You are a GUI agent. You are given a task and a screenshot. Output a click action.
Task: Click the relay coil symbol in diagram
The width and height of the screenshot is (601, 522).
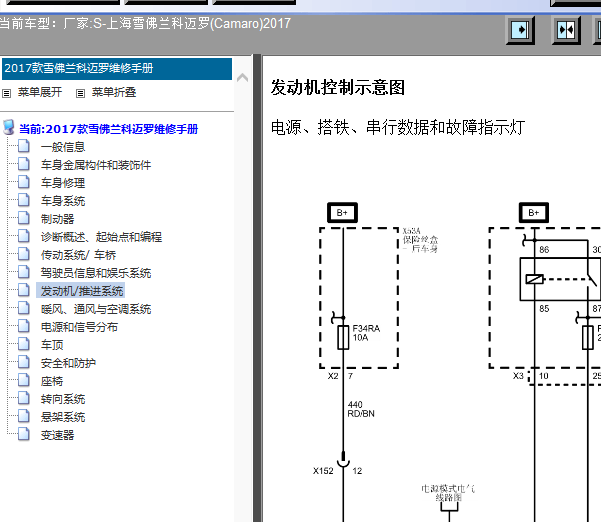tap(534, 279)
